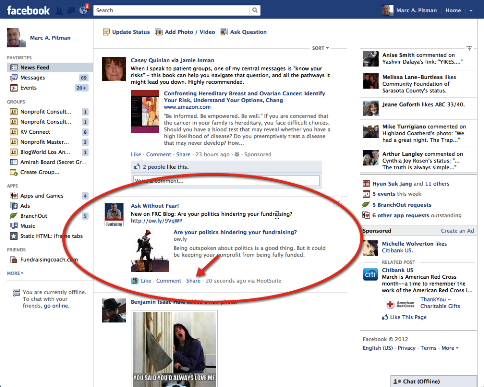Click the ticker collapse icon top right

(469, 48)
